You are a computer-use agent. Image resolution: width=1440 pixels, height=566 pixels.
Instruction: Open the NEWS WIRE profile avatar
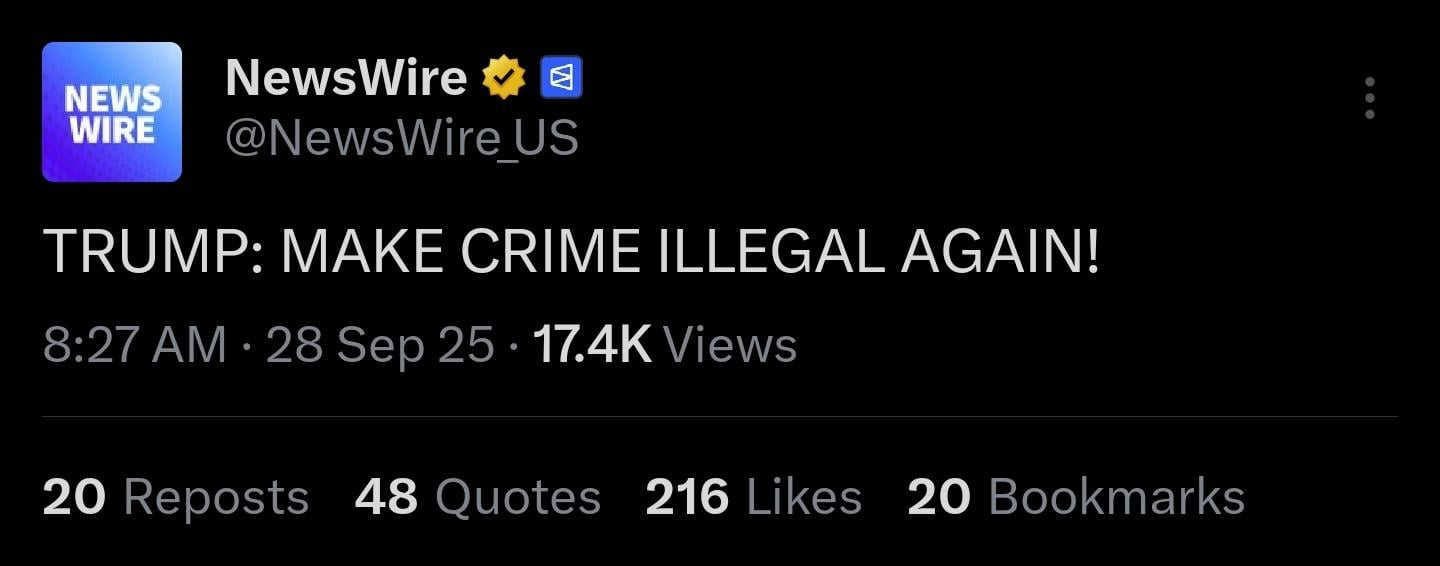[x=112, y=112]
